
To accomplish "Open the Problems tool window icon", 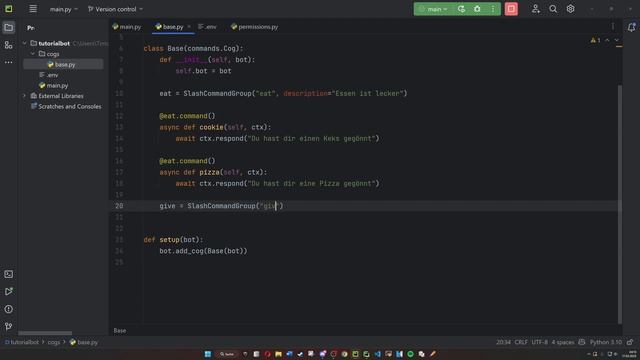I will (9, 309).
